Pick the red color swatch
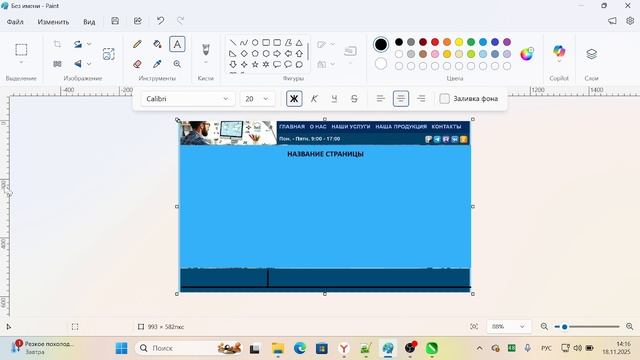This screenshot has height=360, width=640. pyautogui.click(x=435, y=42)
